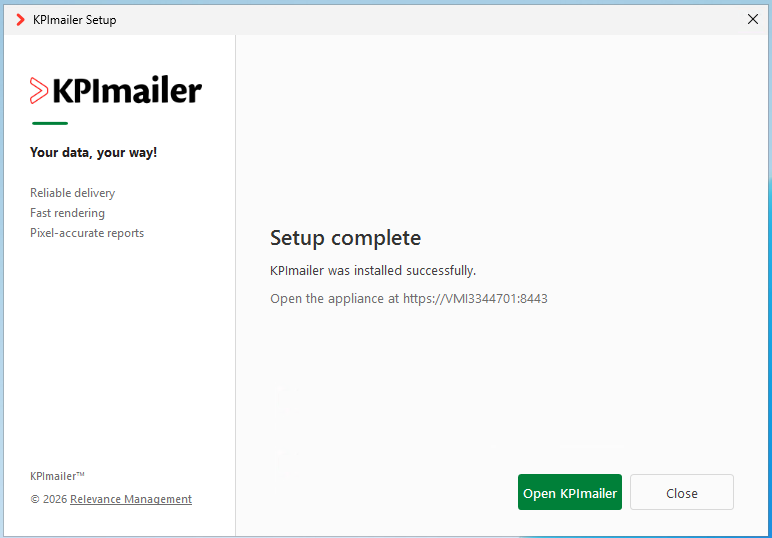772x538 pixels.
Task: Click 'Pixel-accurate reports' text
Action: (x=87, y=233)
